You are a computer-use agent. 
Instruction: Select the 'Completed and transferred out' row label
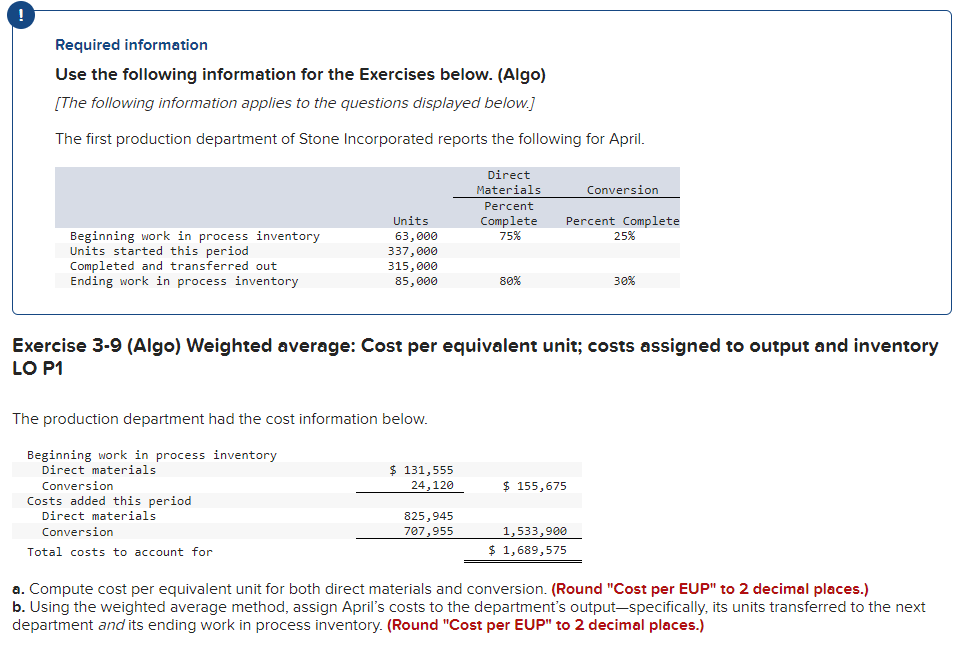coord(173,266)
